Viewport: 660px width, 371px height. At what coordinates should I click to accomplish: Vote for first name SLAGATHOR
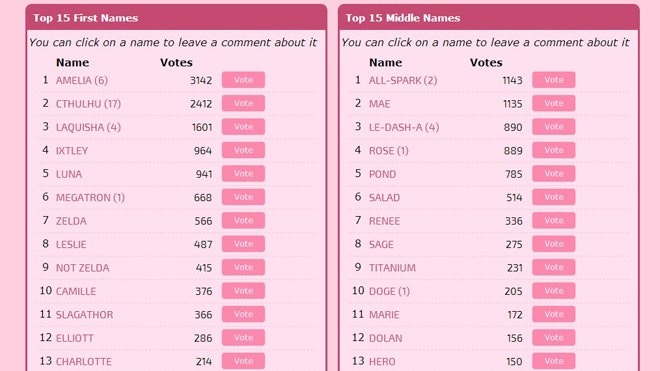point(243,314)
